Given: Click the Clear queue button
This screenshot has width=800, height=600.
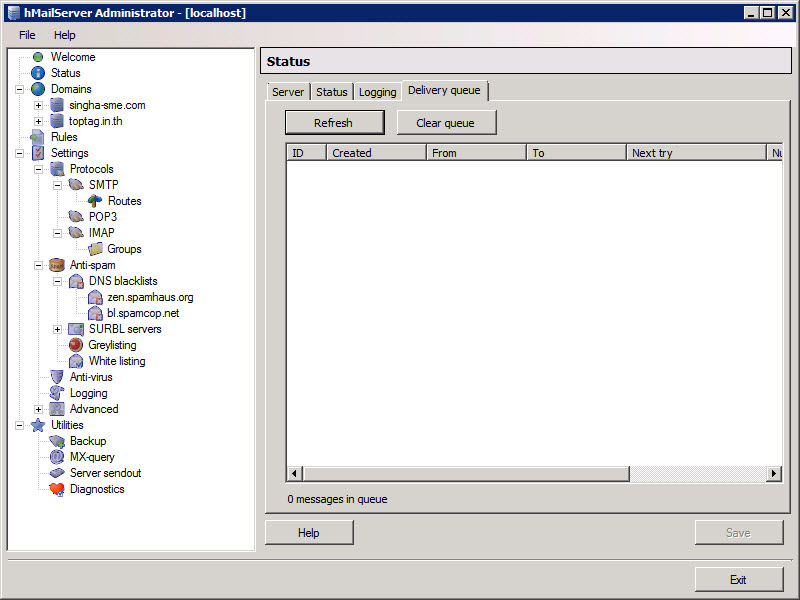Looking at the screenshot, I should (x=446, y=123).
